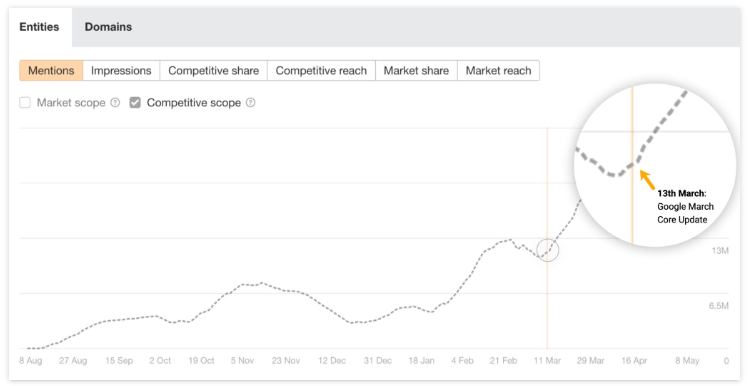Uncheck the Competitive scope checkbox
The image size is (749, 386).
(135, 103)
